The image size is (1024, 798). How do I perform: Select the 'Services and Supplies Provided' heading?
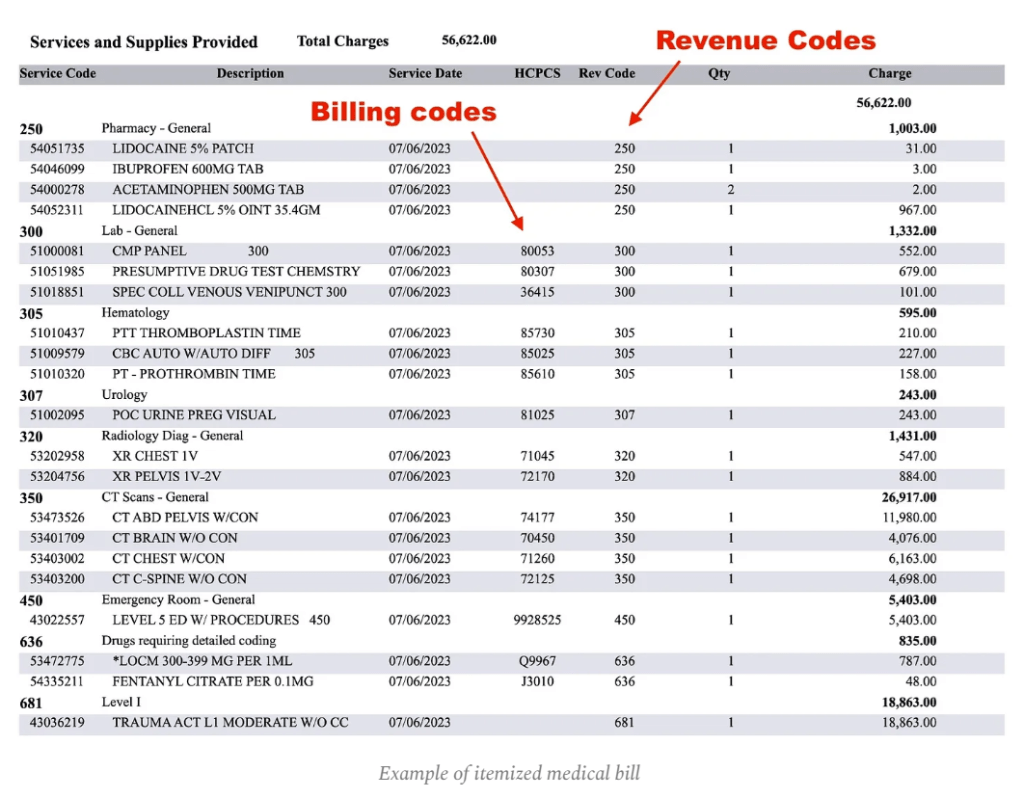pos(144,42)
